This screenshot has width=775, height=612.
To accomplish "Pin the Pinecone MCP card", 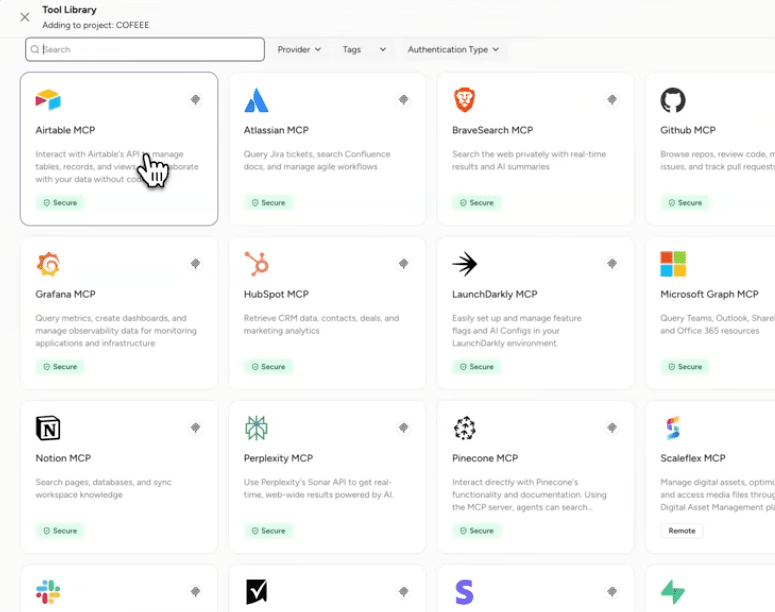I will pyautogui.click(x=612, y=428).
